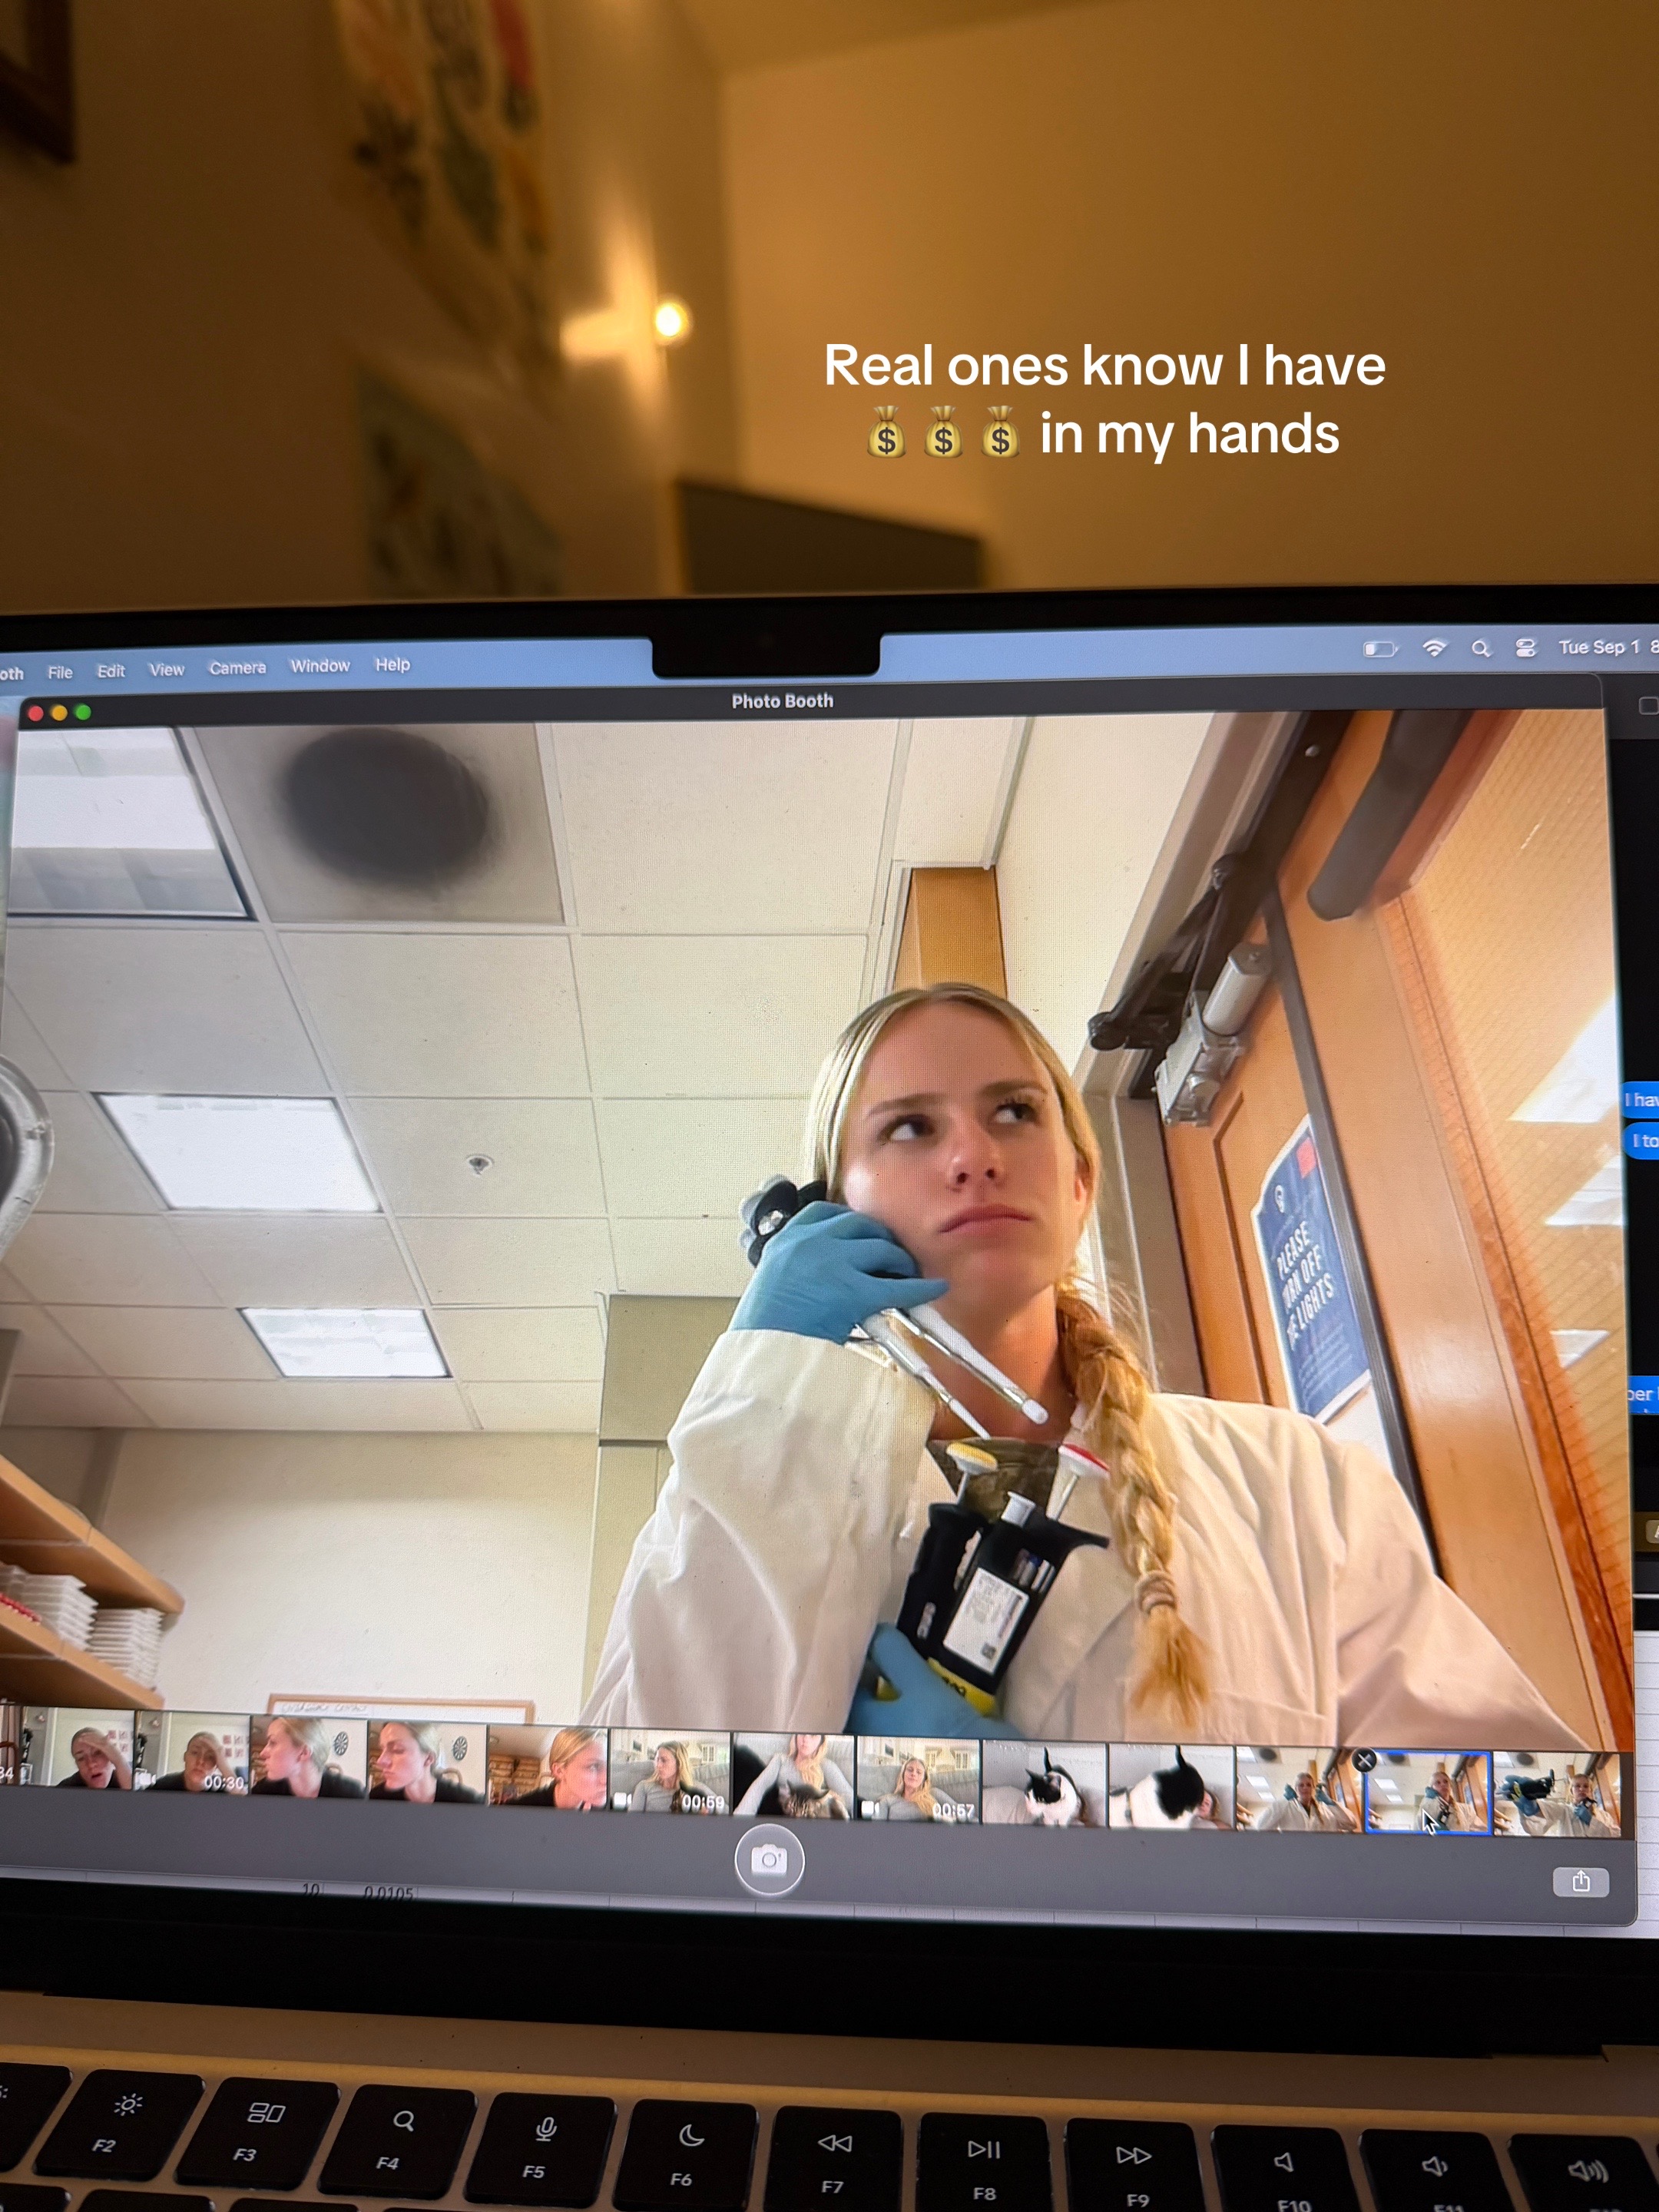
Task: Open the Wi-Fi status menu
Action: coord(1434,648)
